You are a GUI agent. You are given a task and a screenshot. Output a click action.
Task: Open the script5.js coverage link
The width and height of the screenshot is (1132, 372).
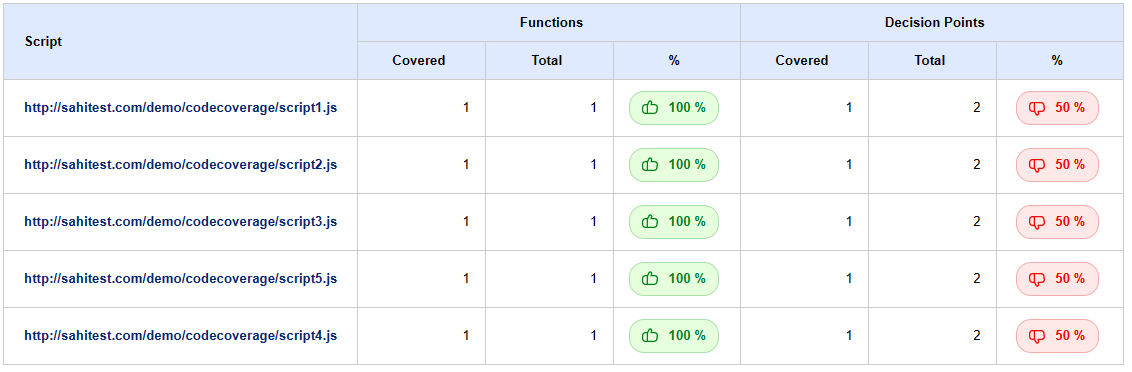tap(180, 279)
